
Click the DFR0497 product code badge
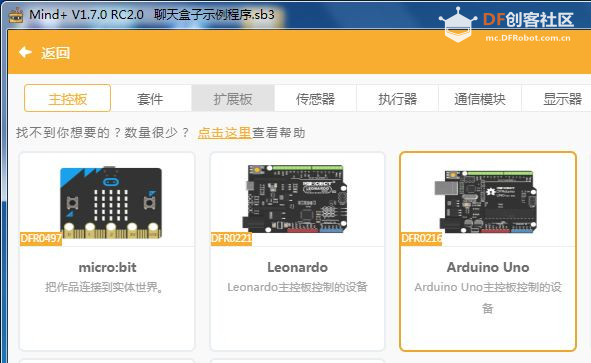point(41,238)
